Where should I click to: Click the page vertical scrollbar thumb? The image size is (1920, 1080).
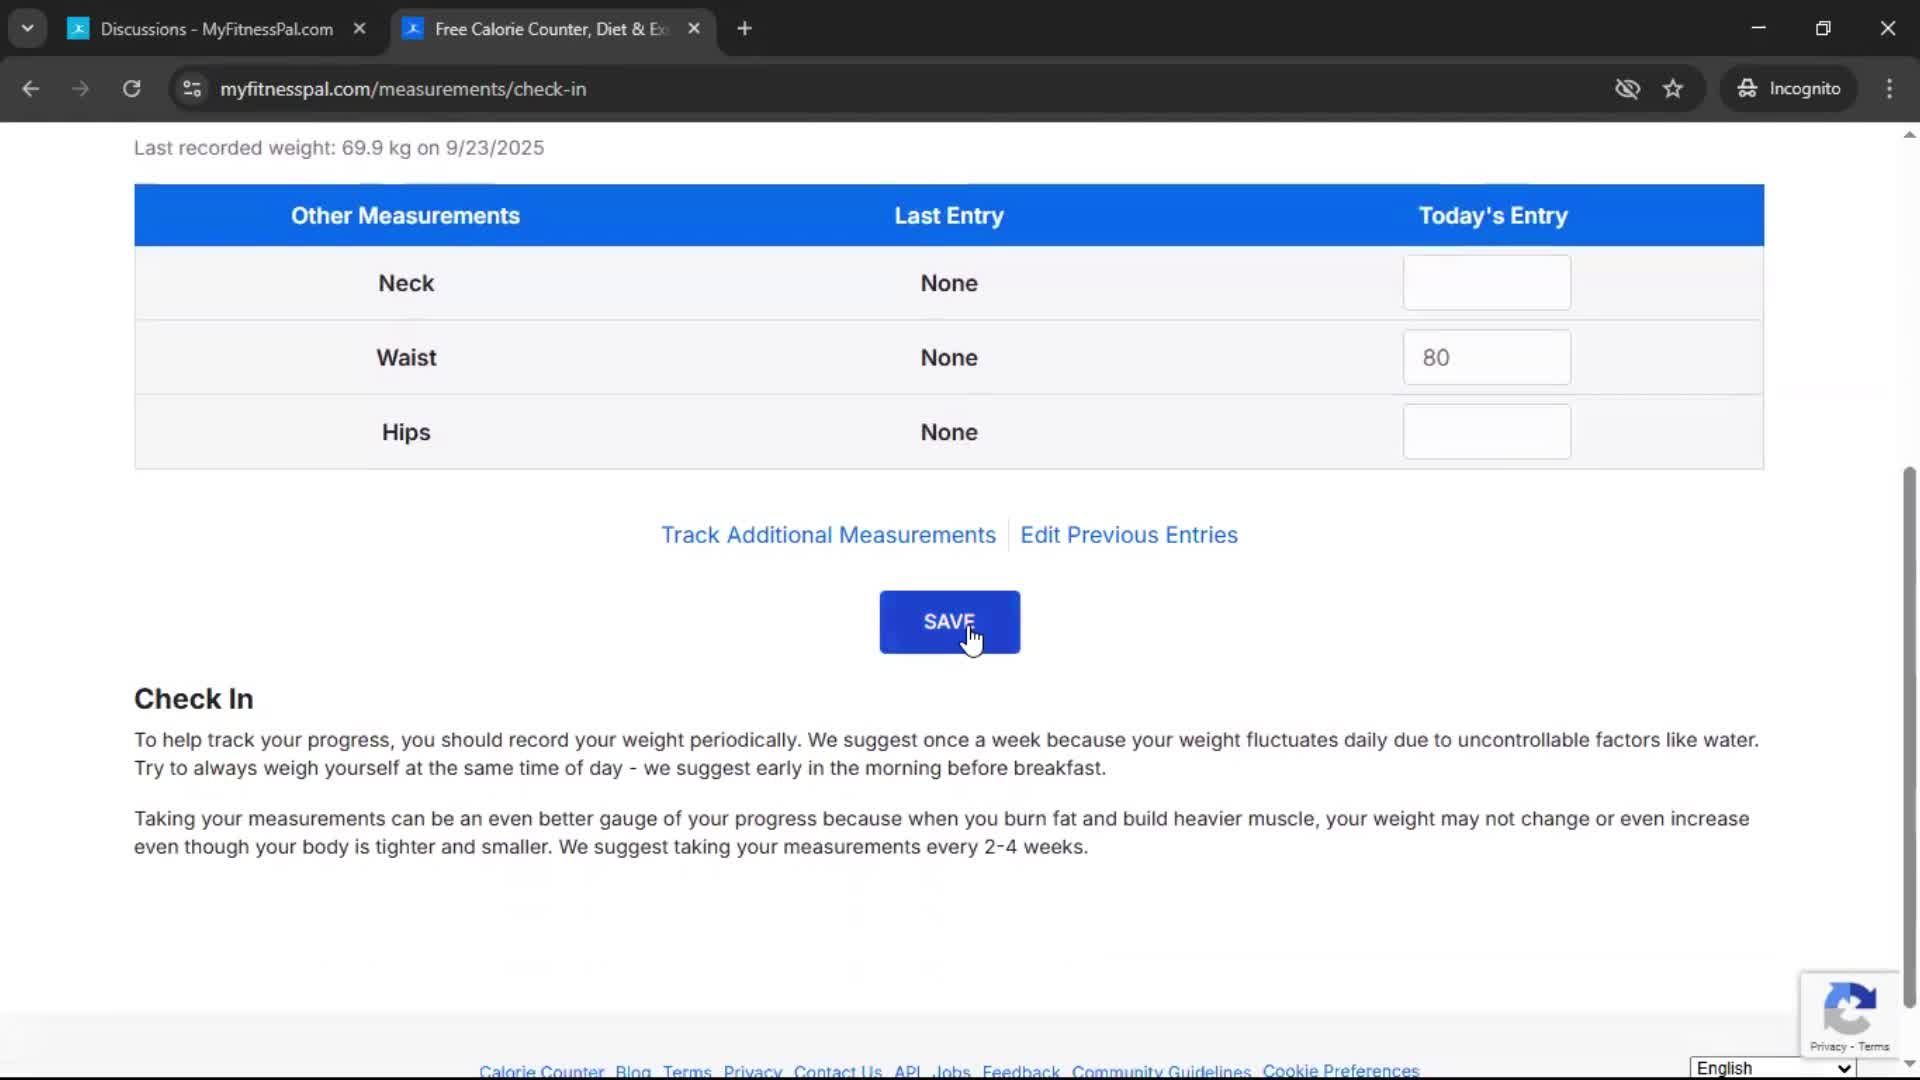(1909, 737)
